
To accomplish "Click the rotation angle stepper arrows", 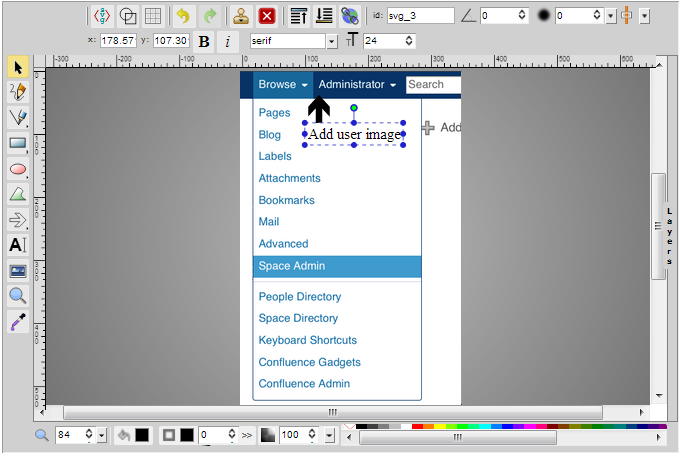I will [x=521, y=16].
